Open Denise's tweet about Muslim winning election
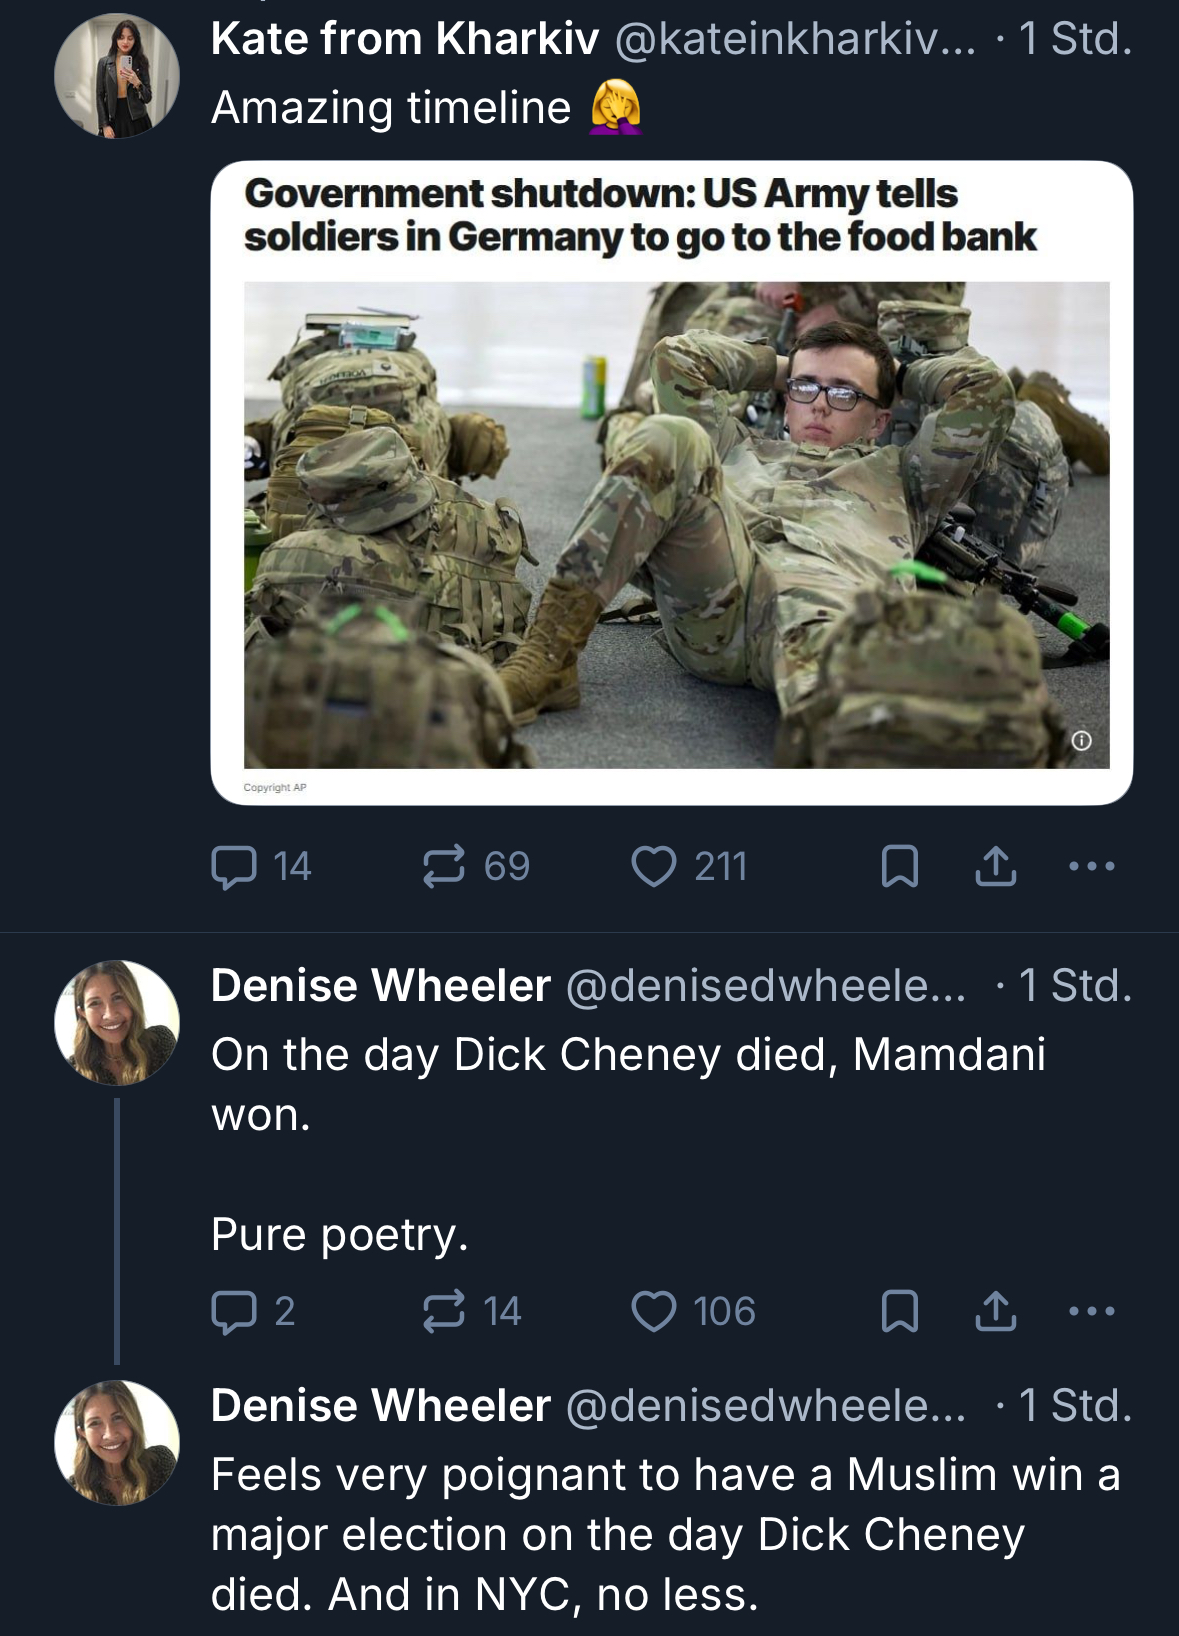The height and width of the screenshot is (1636, 1179). pos(665,1534)
